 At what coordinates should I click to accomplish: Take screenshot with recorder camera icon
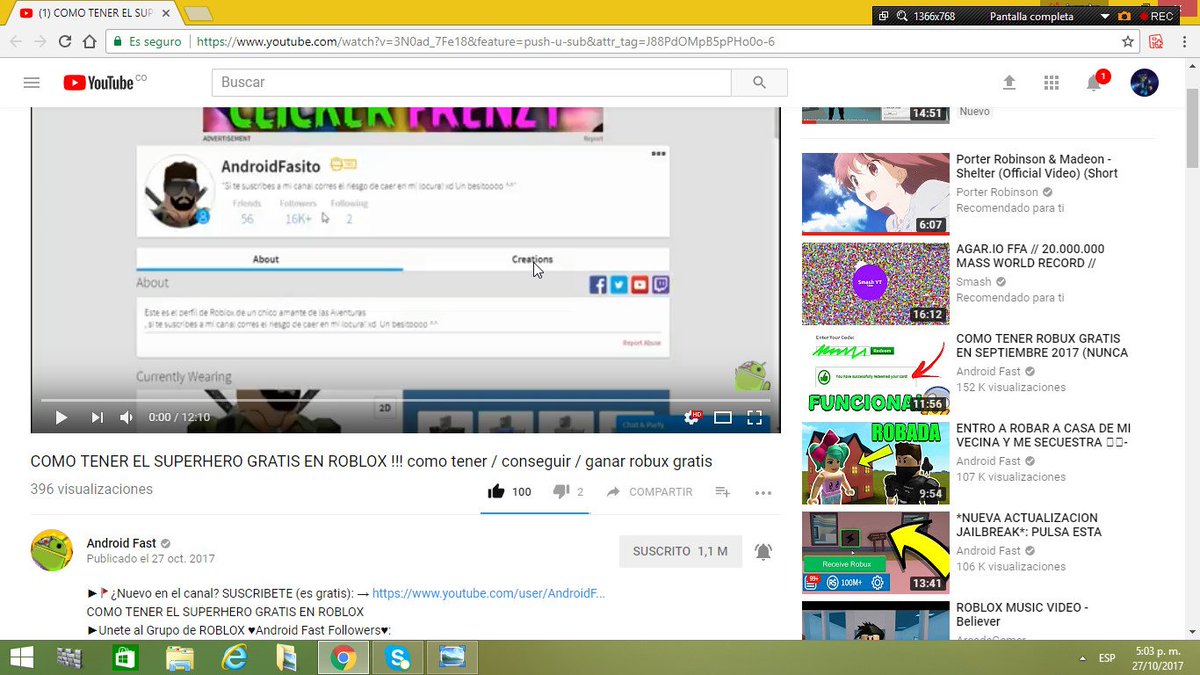[x=1125, y=16]
